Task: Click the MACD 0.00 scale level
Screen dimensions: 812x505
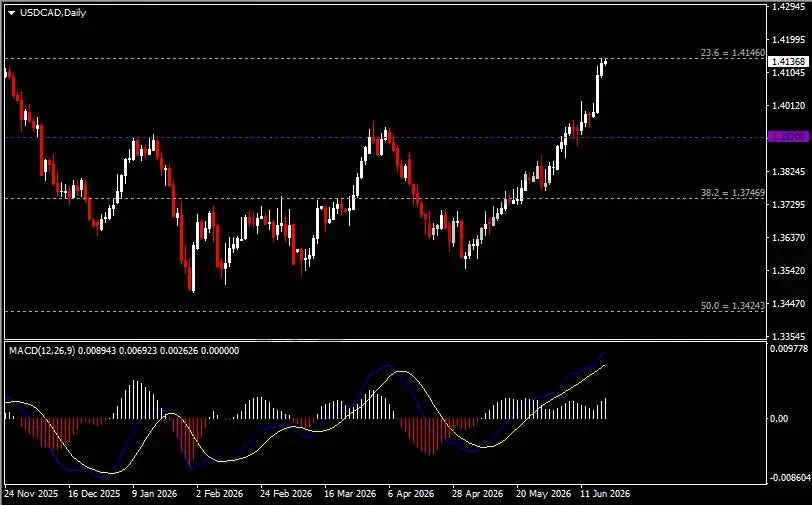Action: coord(779,419)
